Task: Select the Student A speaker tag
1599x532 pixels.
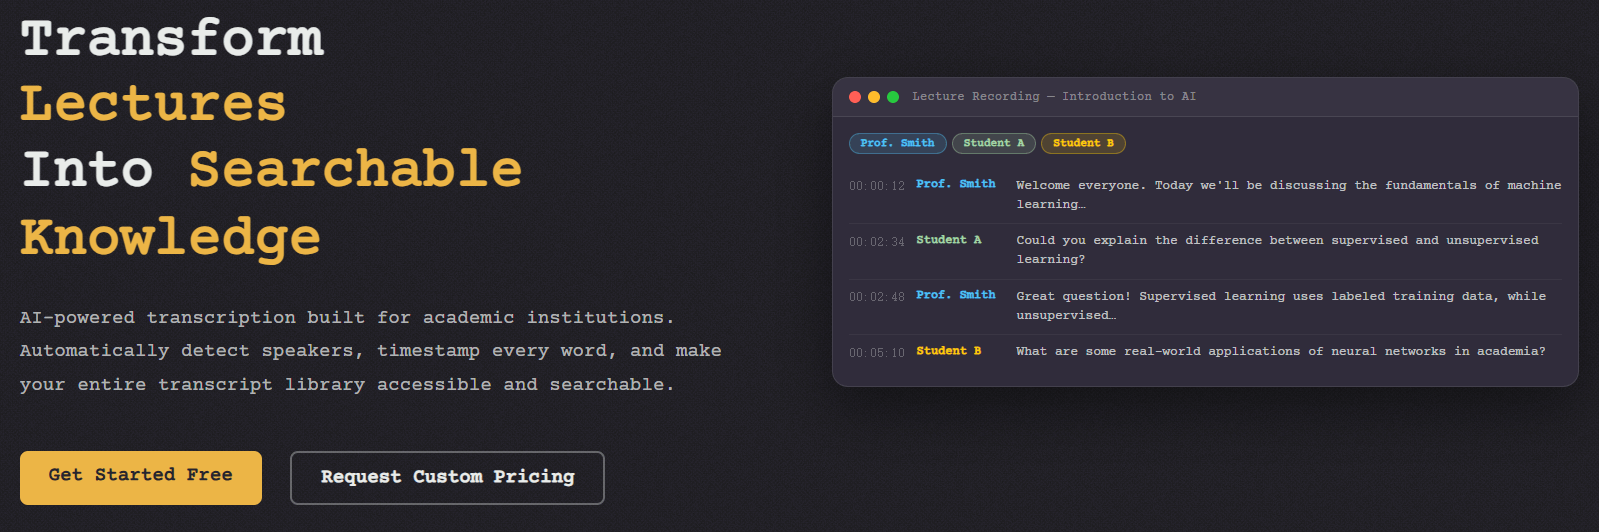Action: (994, 143)
